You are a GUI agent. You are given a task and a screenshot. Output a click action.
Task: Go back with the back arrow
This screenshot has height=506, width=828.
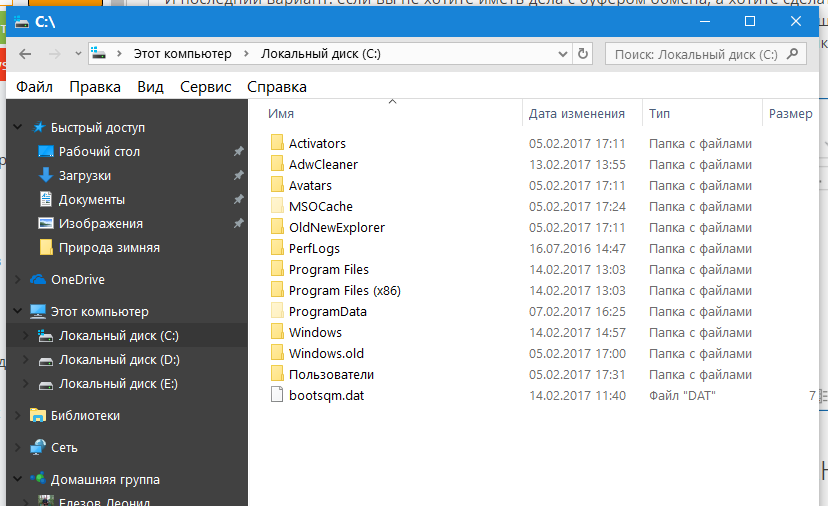point(25,54)
